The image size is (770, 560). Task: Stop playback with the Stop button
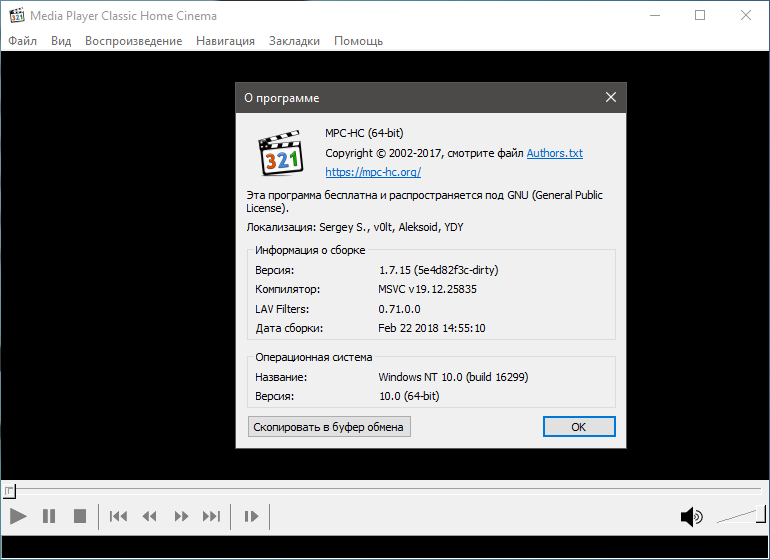[80, 516]
